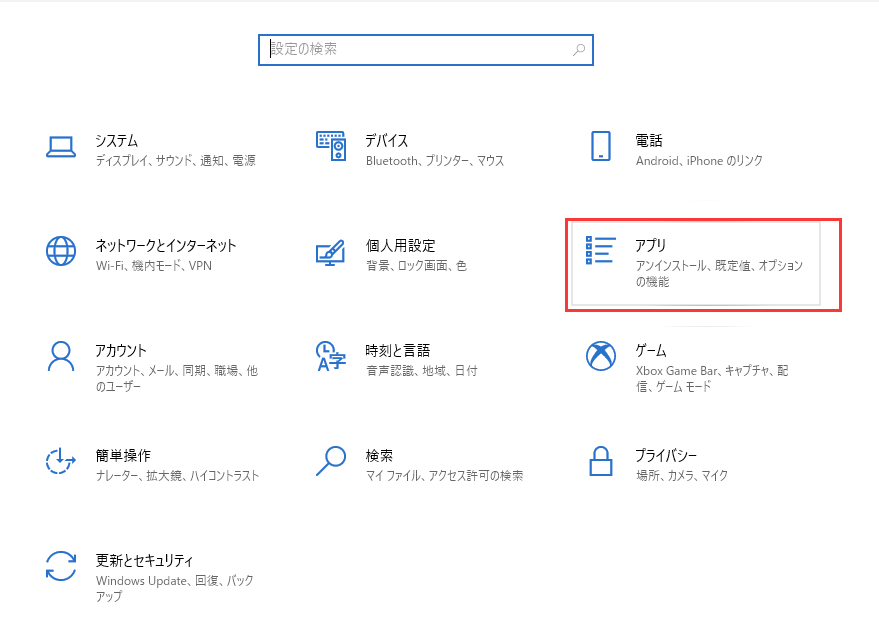
Task: Click the 時刻と言語 clock icon
Action: (x=331, y=356)
